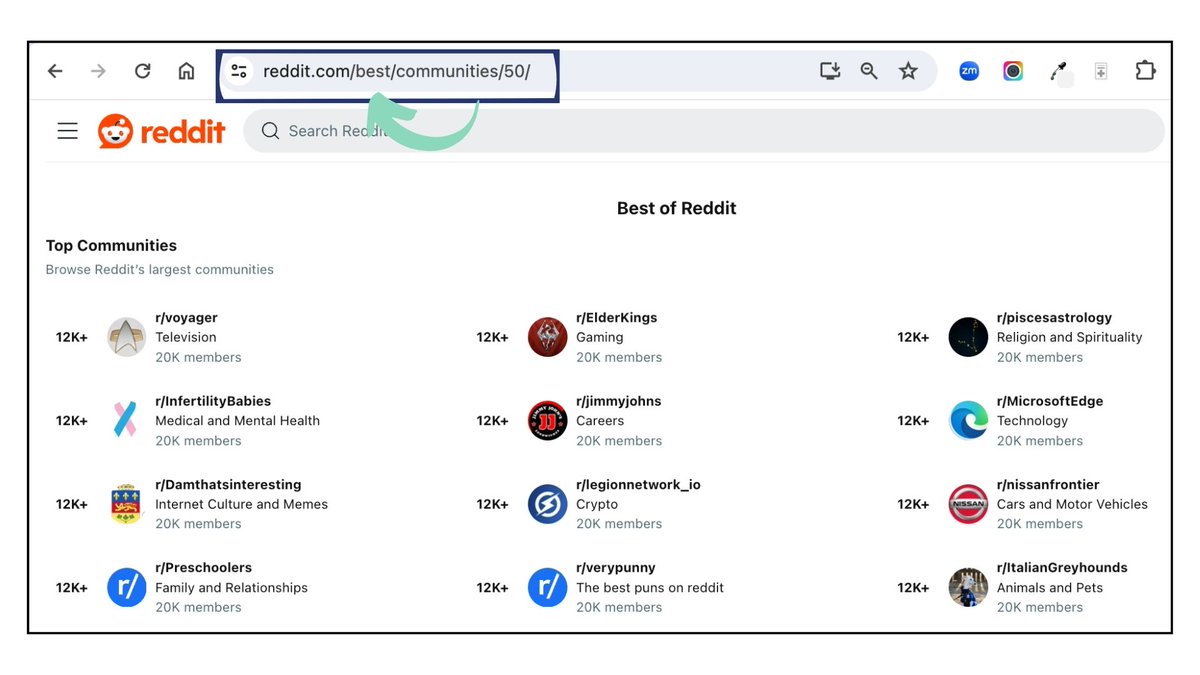Open the r/nissanfrontier community link
Viewport: 1200px width, 675px height.
click(x=1048, y=485)
